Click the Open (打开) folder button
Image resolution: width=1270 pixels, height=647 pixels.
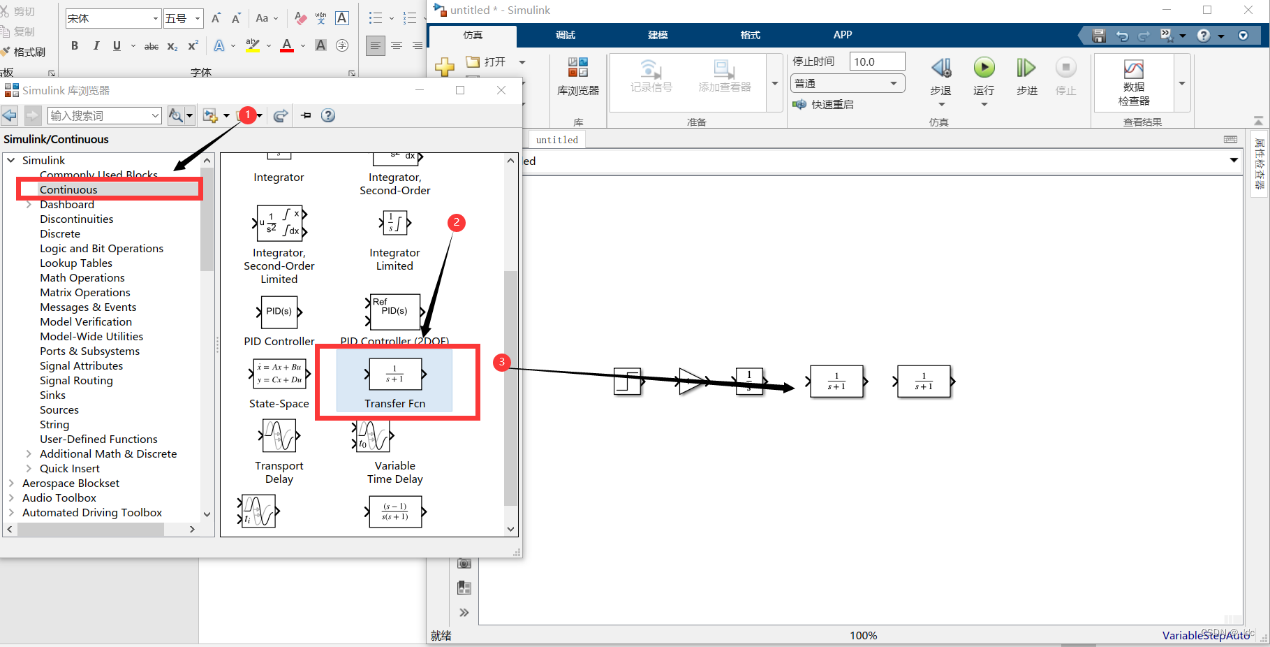point(487,62)
